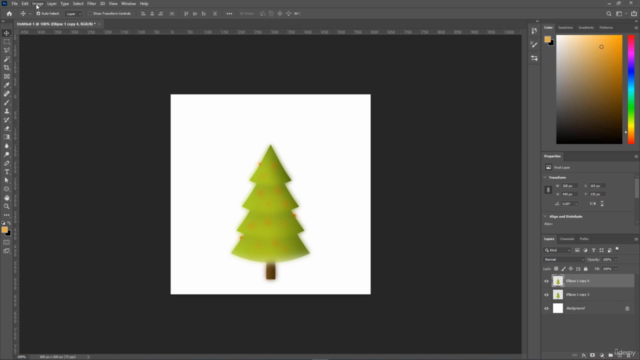Select the Ellipse shape tool
Screen dimensions: 640x360
click(7, 189)
